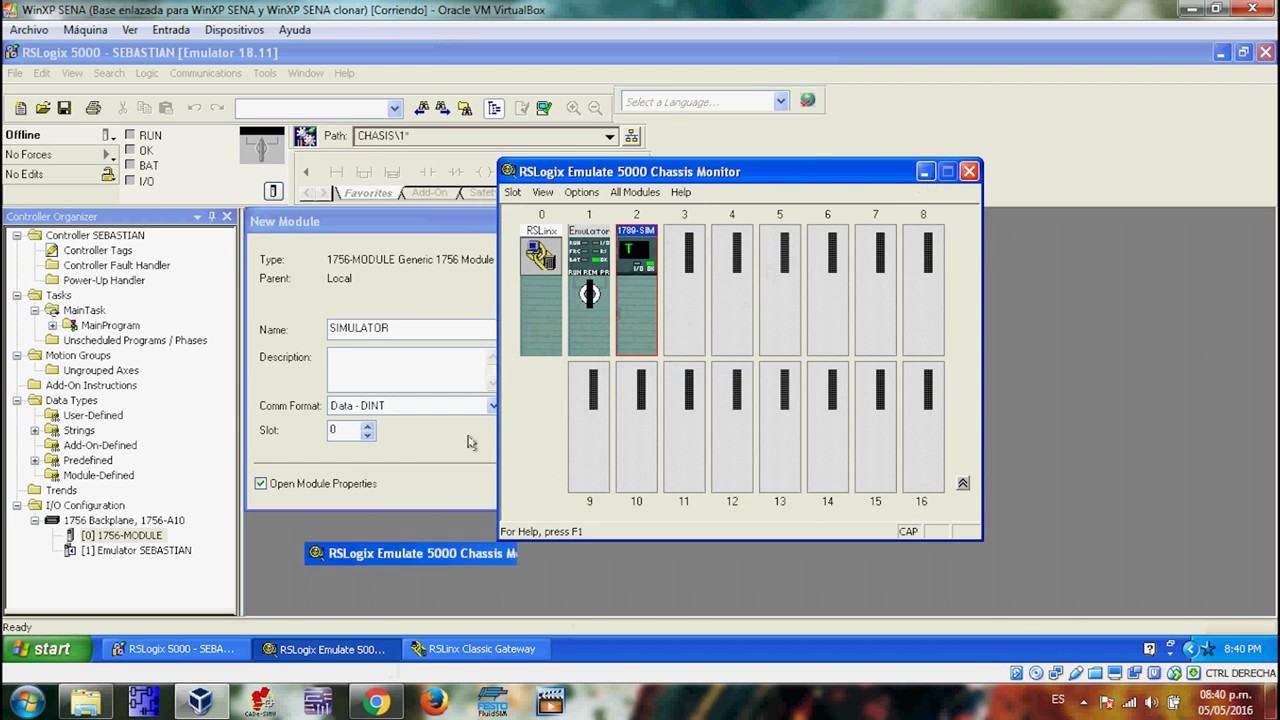Click the Find All binoculars icon

[x=465, y=108]
